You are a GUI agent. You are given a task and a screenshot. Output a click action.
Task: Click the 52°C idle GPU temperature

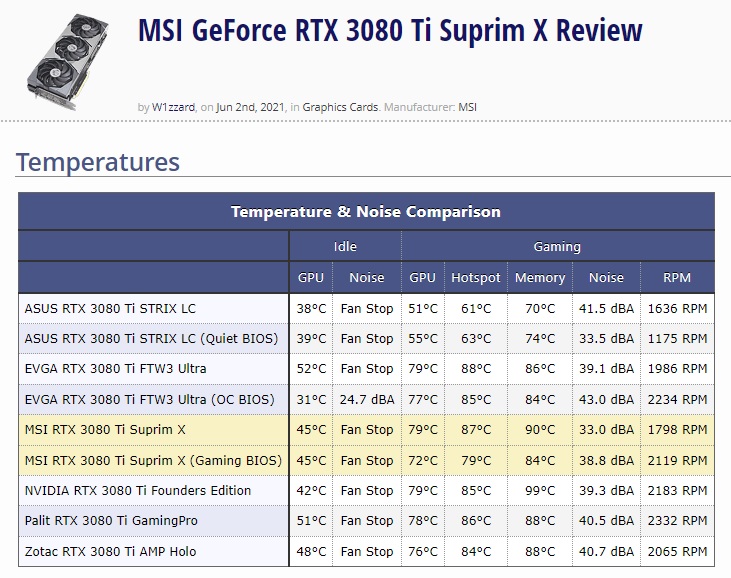tap(311, 369)
